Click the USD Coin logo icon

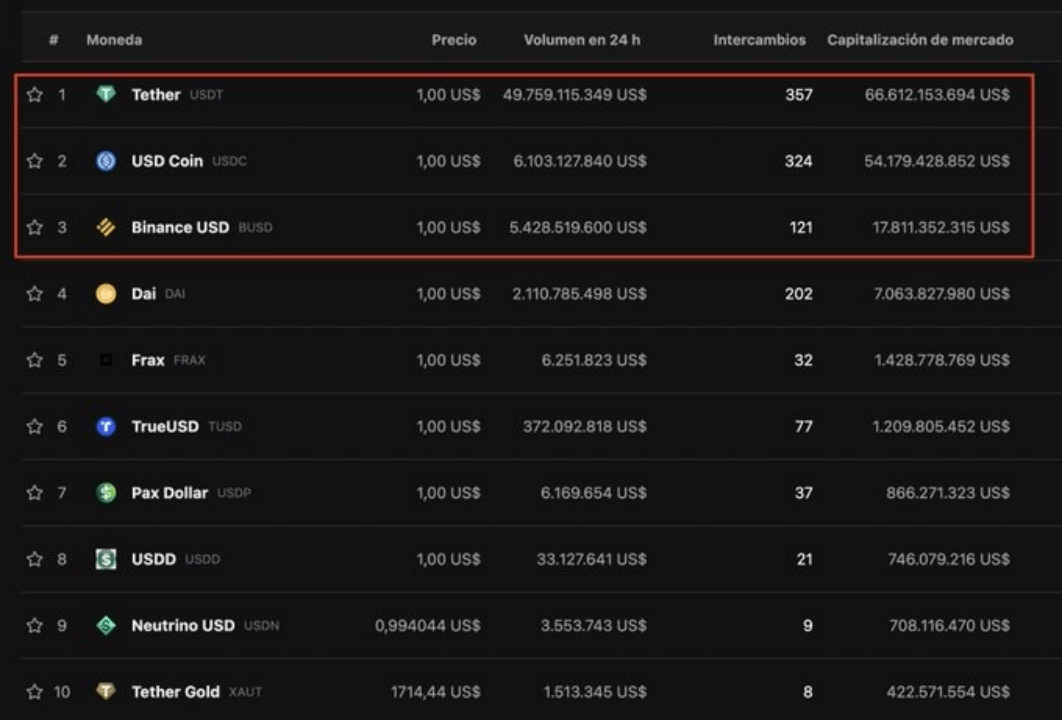click(108, 161)
